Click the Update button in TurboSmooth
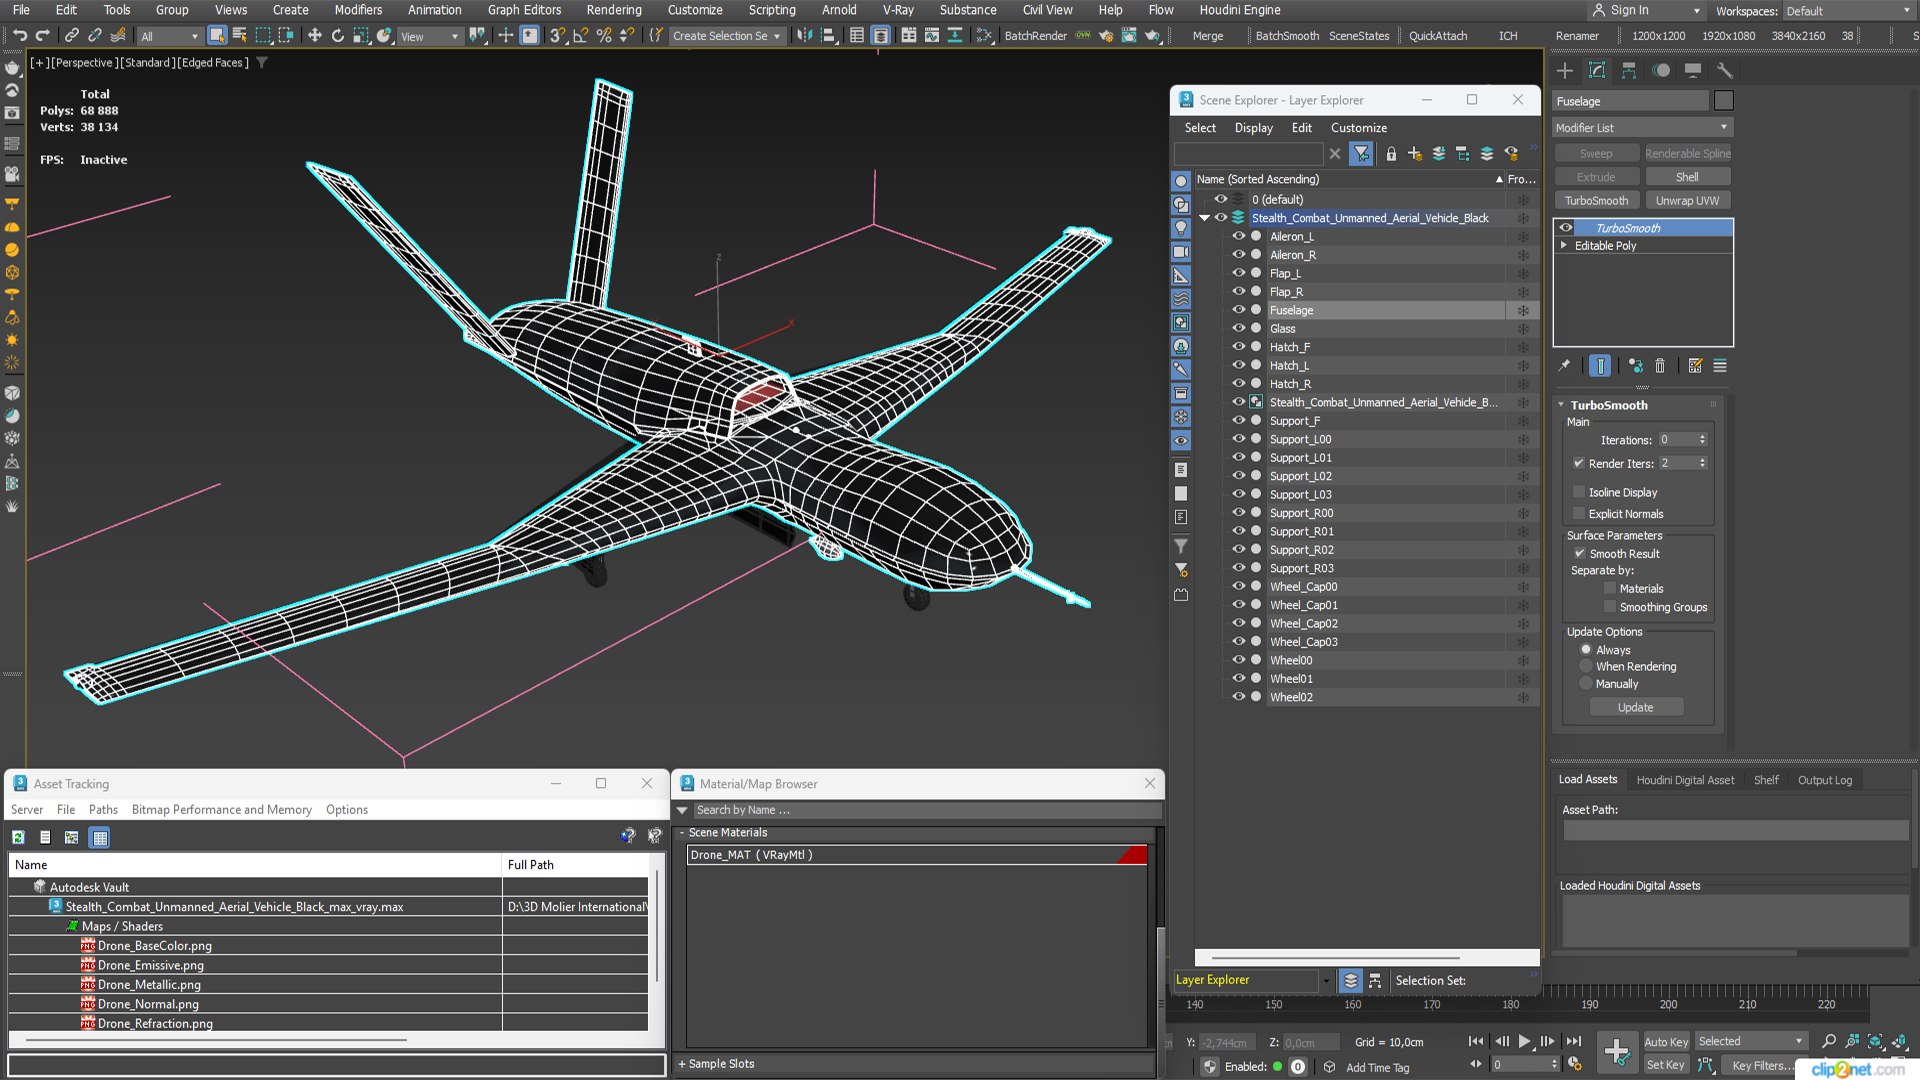1920x1080 pixels. [1636, 708]
